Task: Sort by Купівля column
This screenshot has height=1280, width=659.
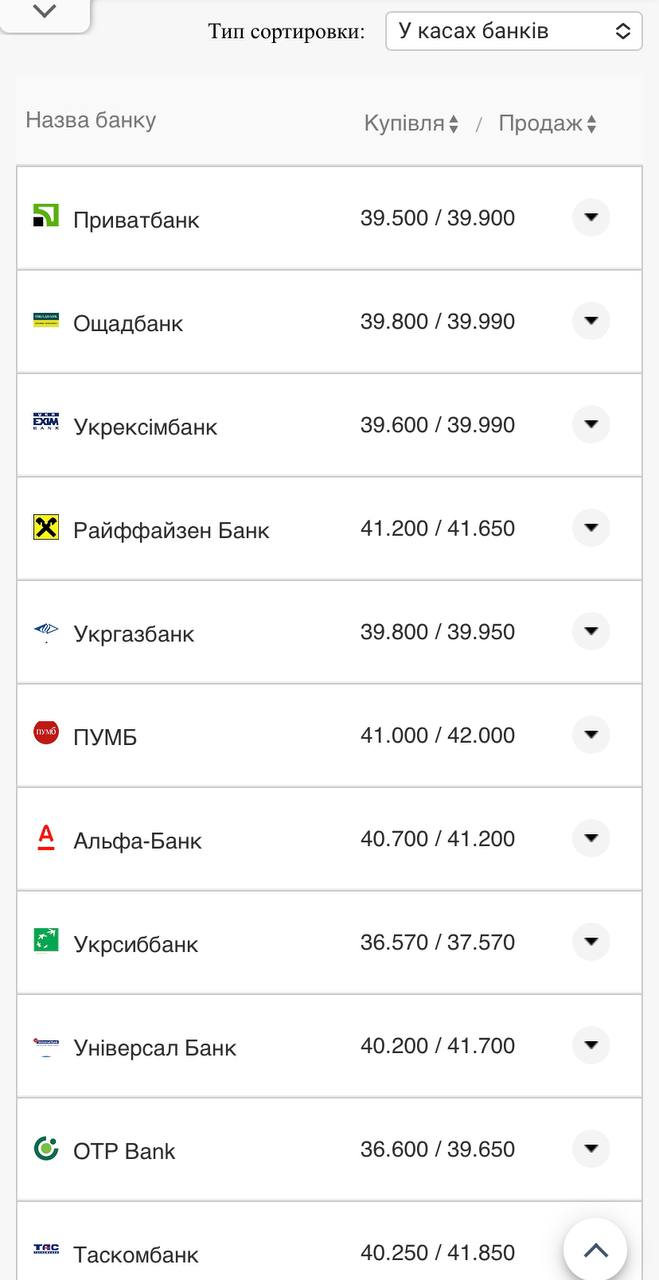Action: click(411, 124)
